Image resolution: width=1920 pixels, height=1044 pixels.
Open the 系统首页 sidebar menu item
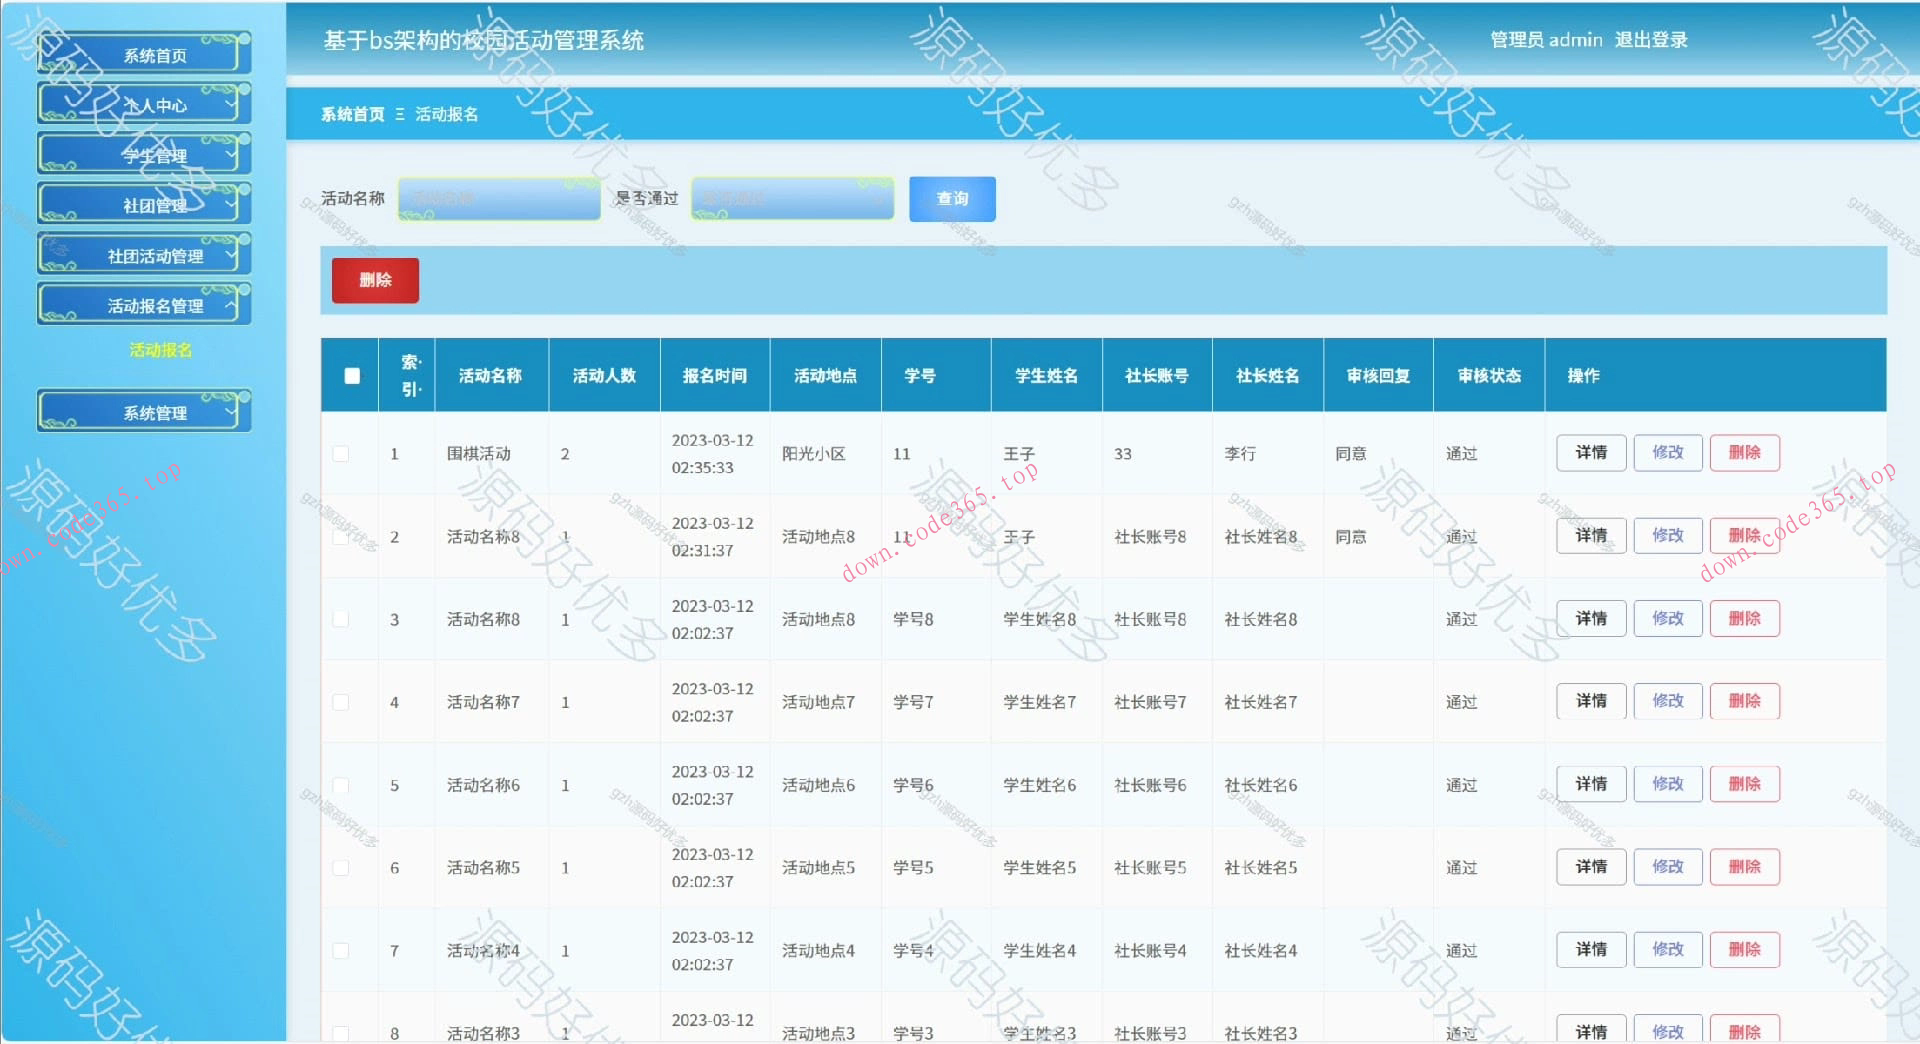[x=144, y=55]
